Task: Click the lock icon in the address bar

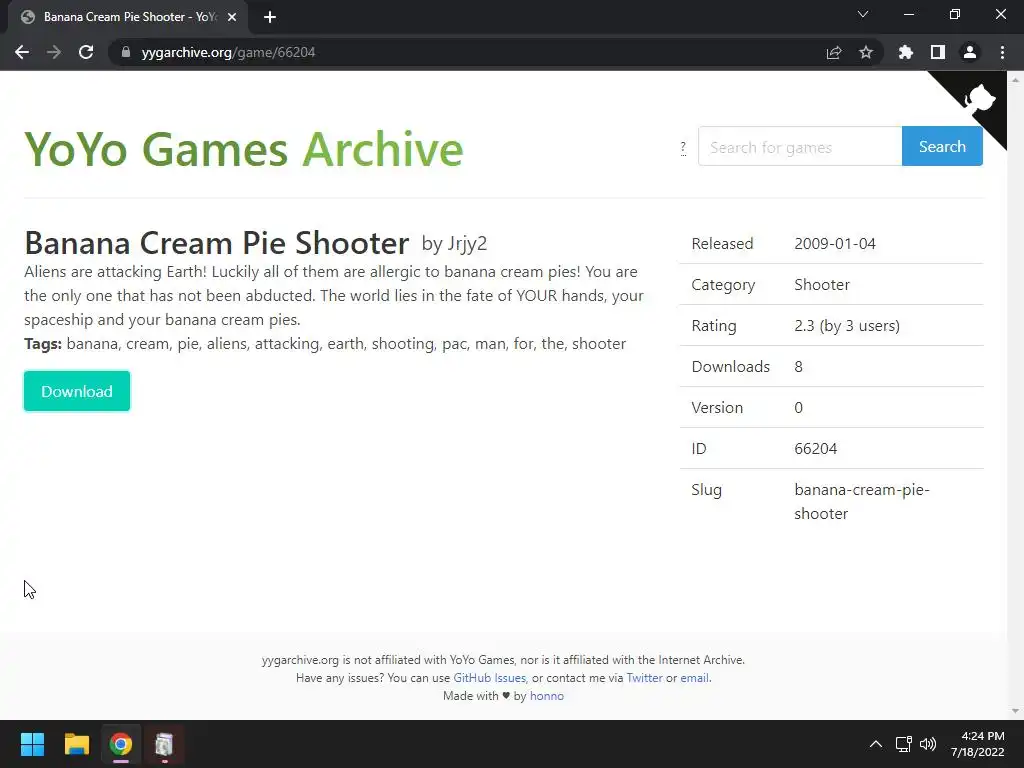Action: 126,52
